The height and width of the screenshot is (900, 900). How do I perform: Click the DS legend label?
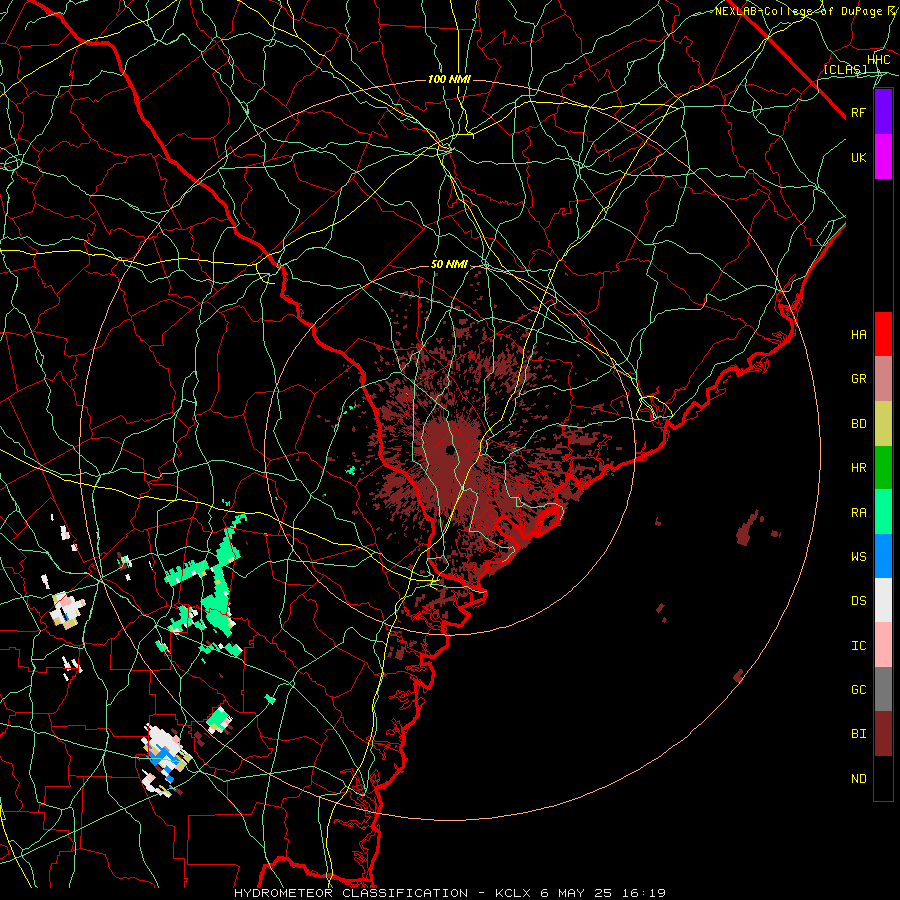click(858, 601)
